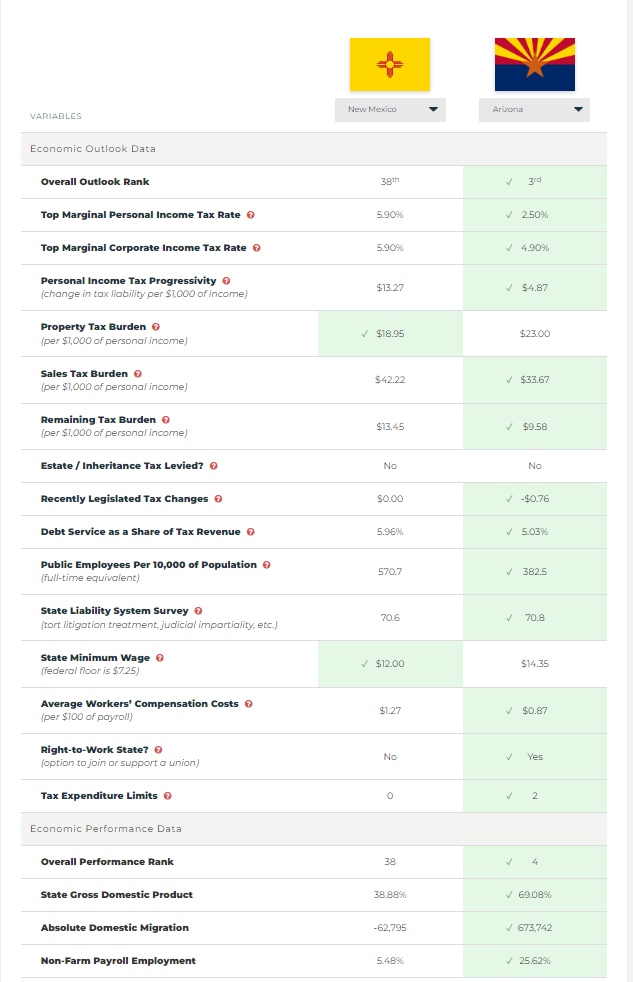Open info icon for Personal Income Tax Progressivity
Image resolution: width=633 pixels, height=982 pixels.
click(226, 281)
